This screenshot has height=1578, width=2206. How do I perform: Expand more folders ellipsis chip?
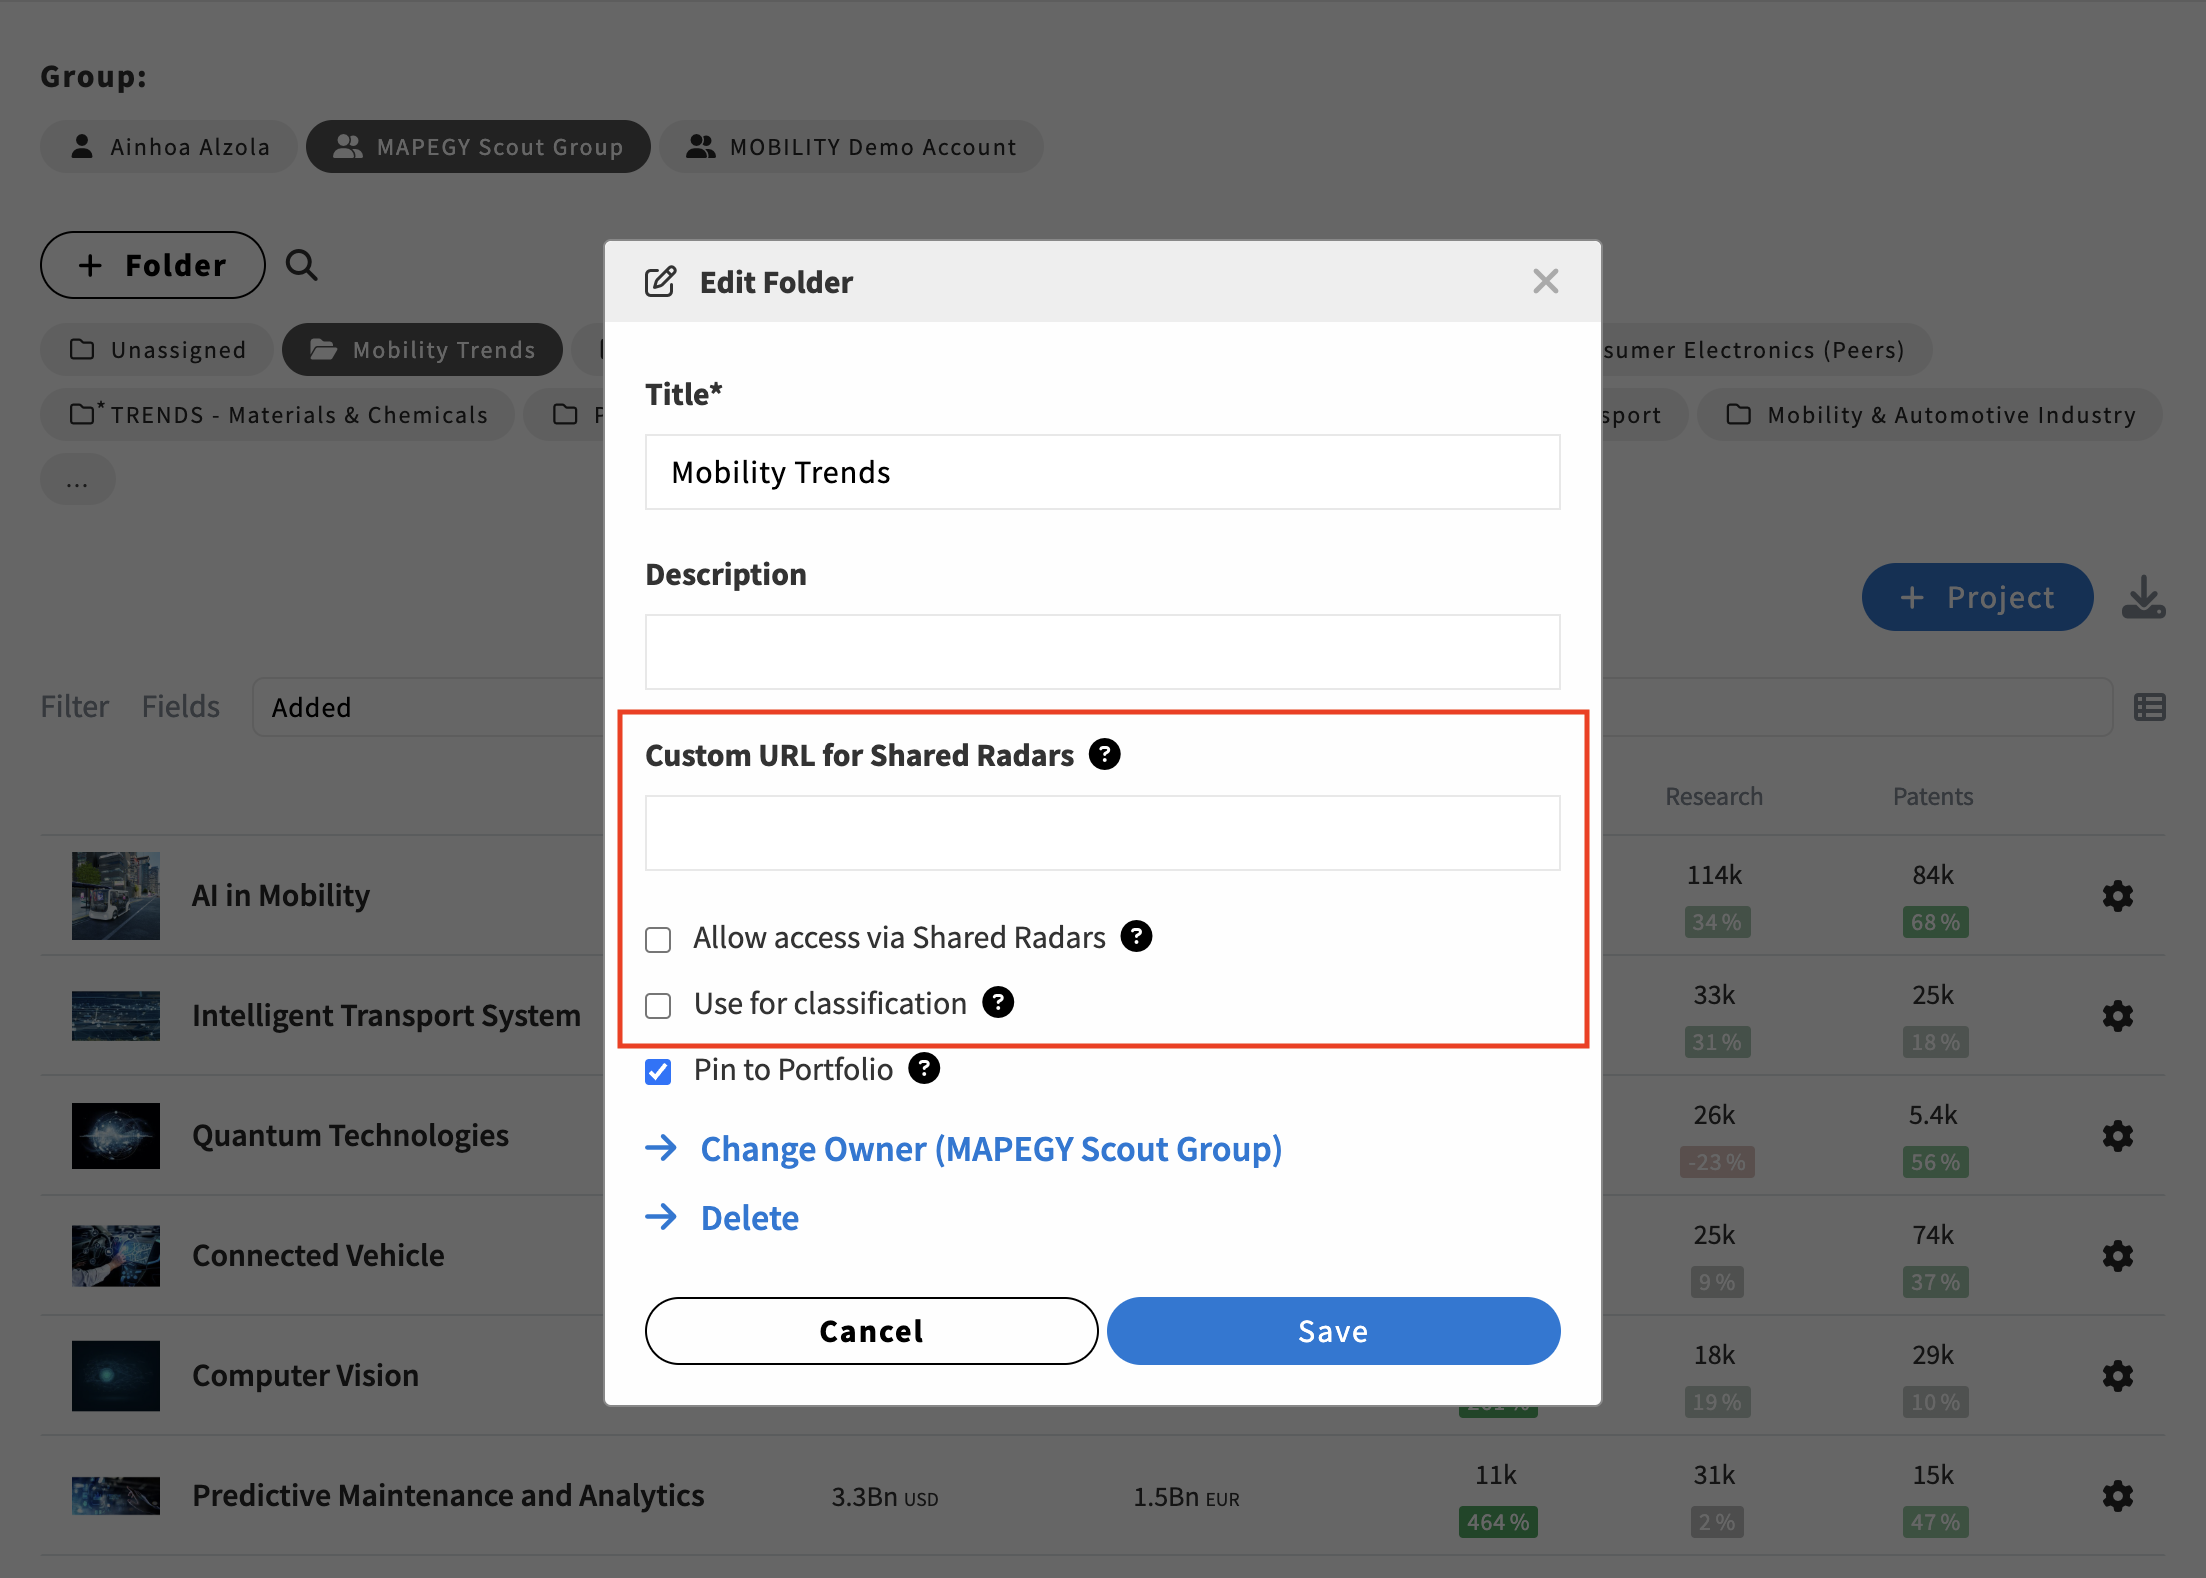pyautogui.click(x=77, y=480)
